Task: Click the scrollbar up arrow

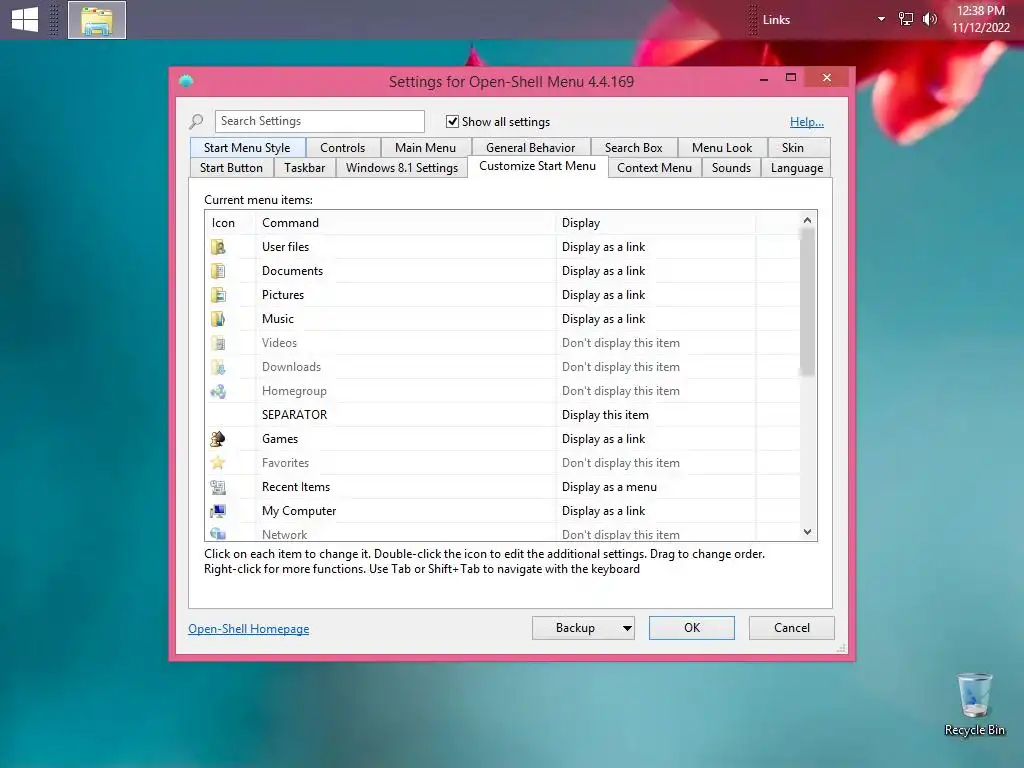Action: [807, 221]
